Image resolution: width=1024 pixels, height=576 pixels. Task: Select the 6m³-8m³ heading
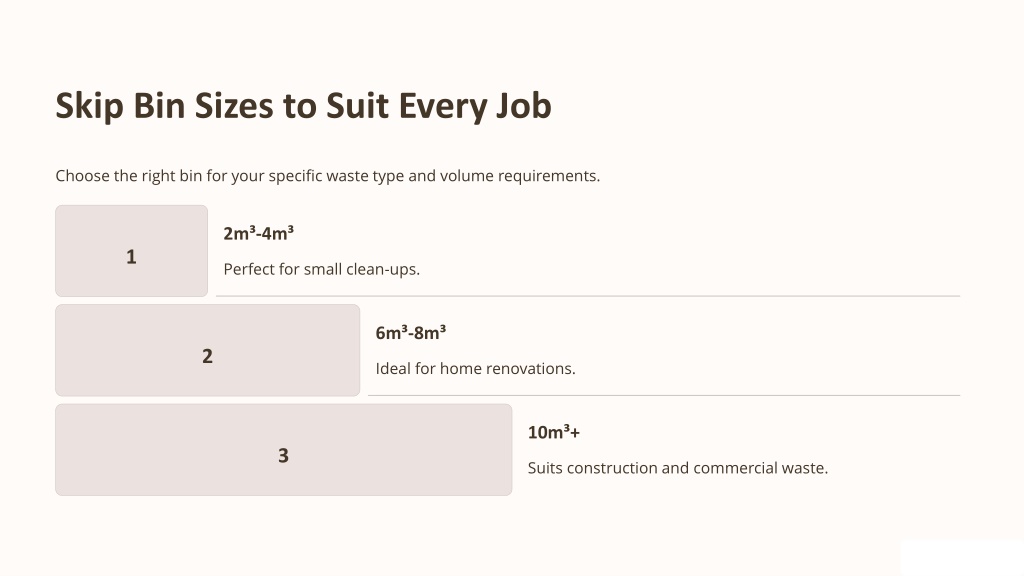coord(411,333)
